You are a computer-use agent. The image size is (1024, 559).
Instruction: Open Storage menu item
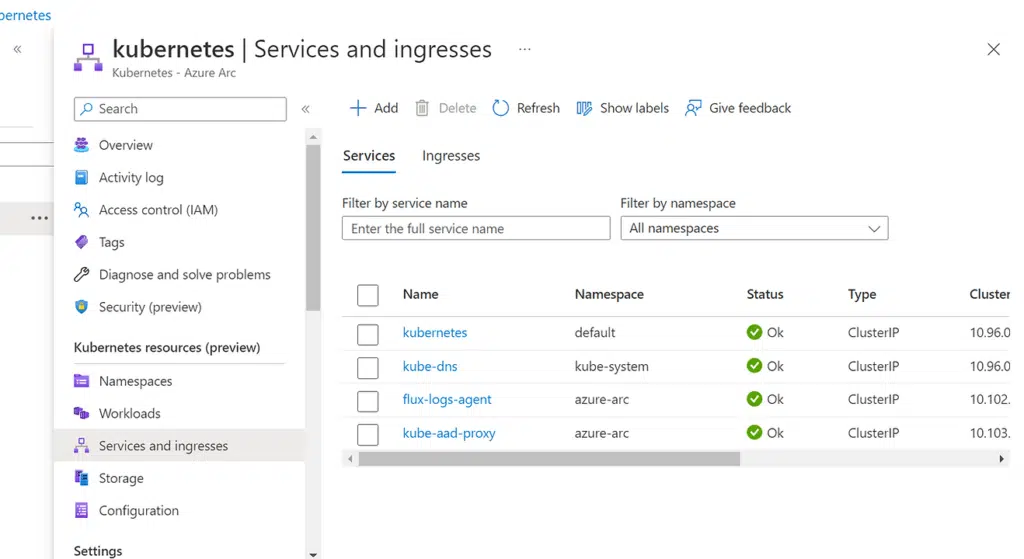pos(121,478)
